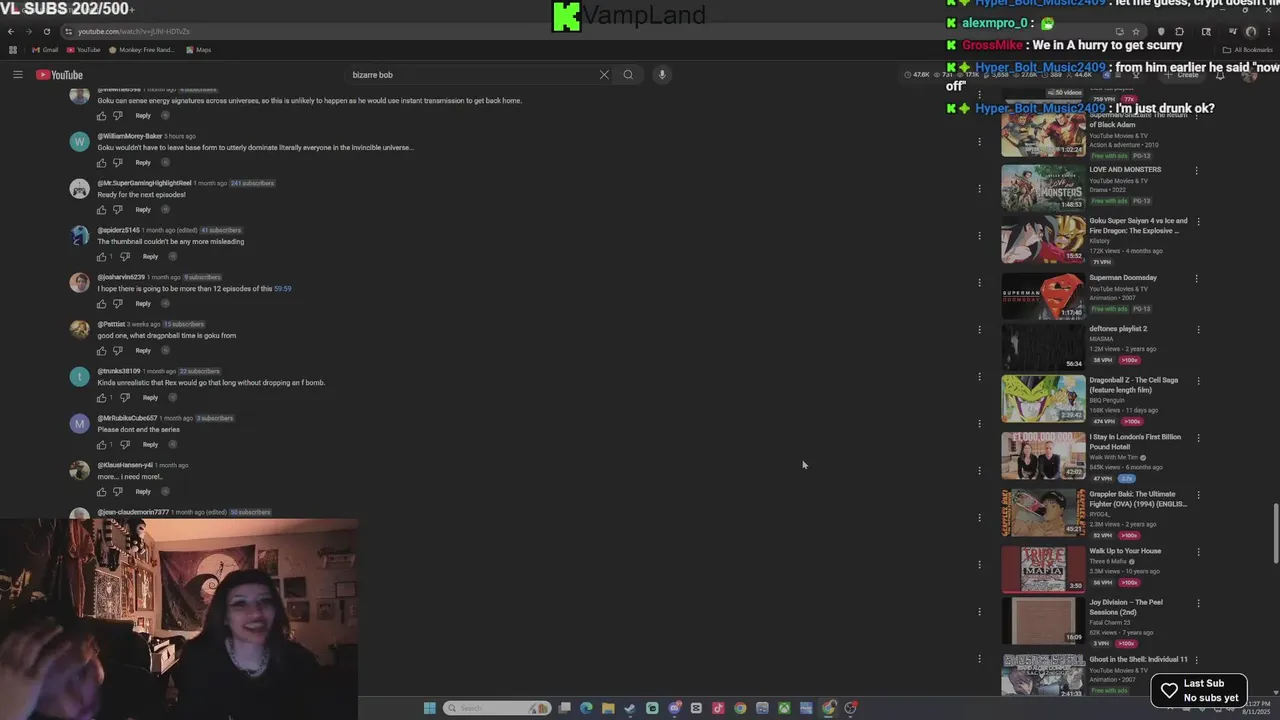The image size is (1280, 720).
Task: Start voice search with the microphone
Action: pos(661,75)
